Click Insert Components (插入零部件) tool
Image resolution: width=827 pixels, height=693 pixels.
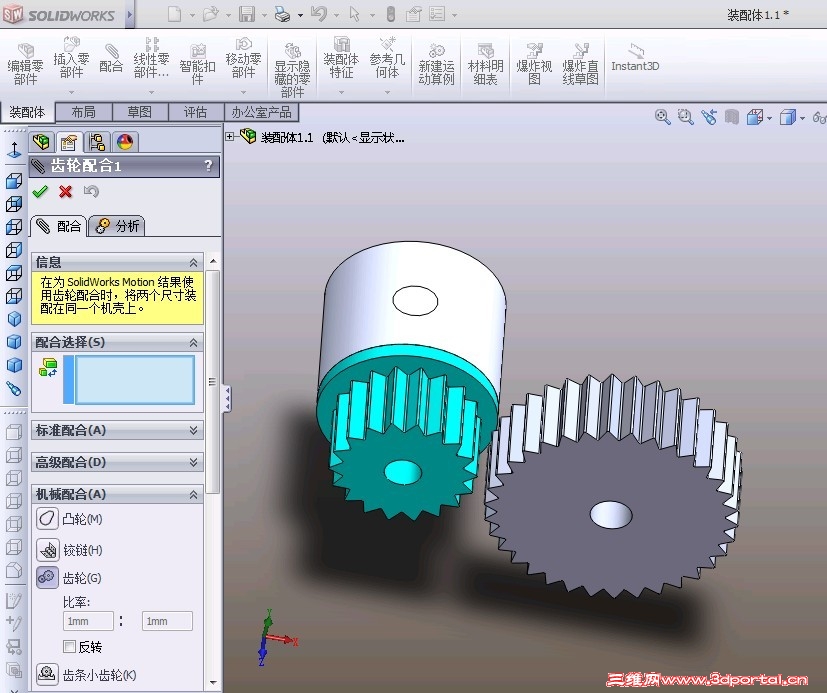click(x=71, y=58)
